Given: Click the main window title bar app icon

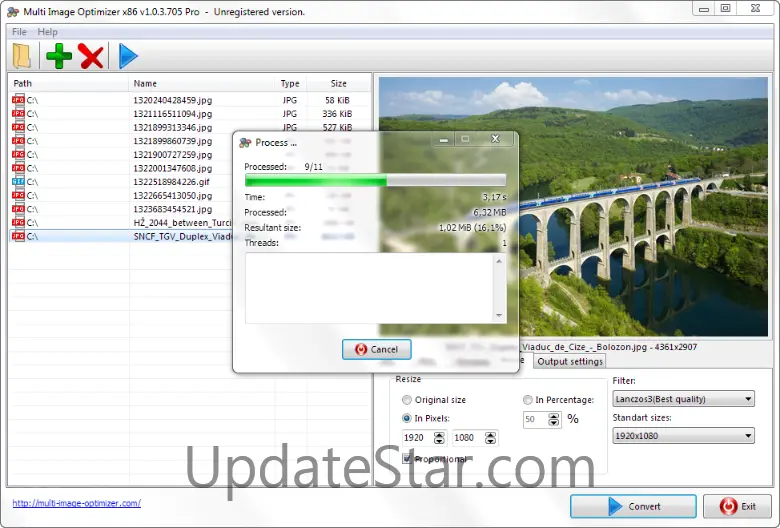Looking at the screenshot, I should [13, 11].
